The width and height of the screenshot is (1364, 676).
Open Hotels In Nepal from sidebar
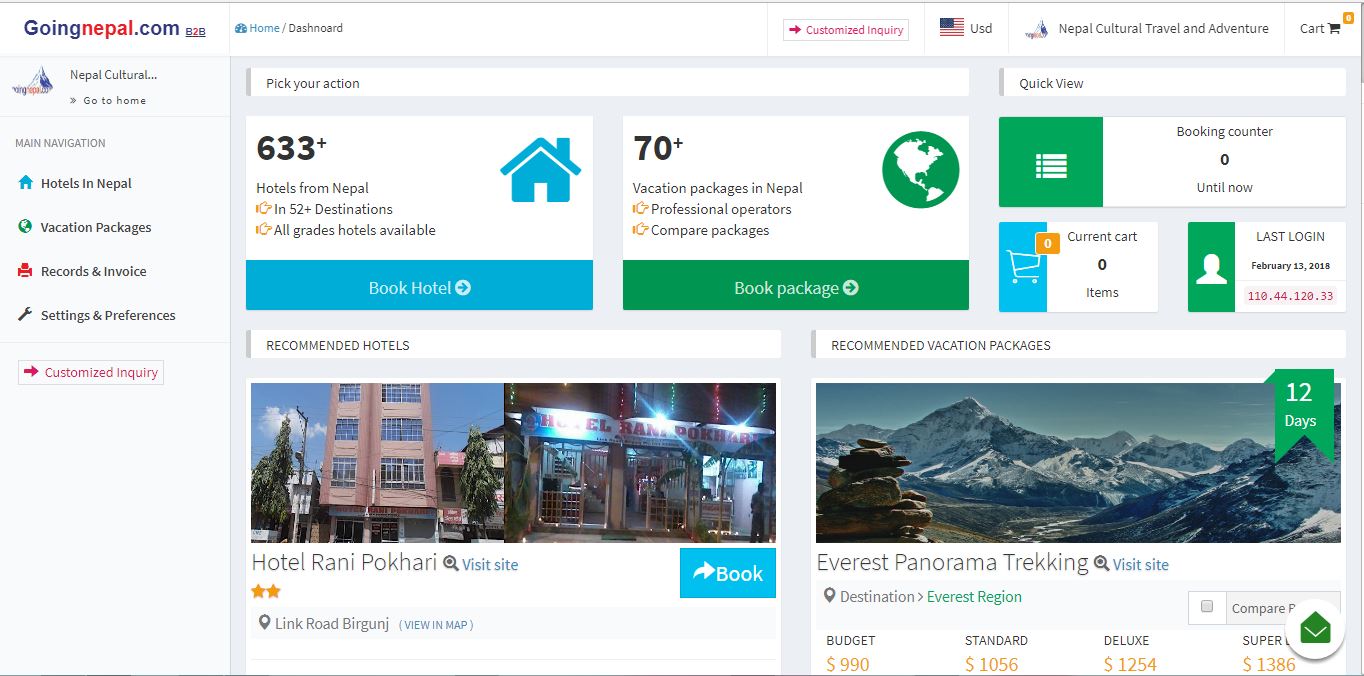[x=86, y=183]
